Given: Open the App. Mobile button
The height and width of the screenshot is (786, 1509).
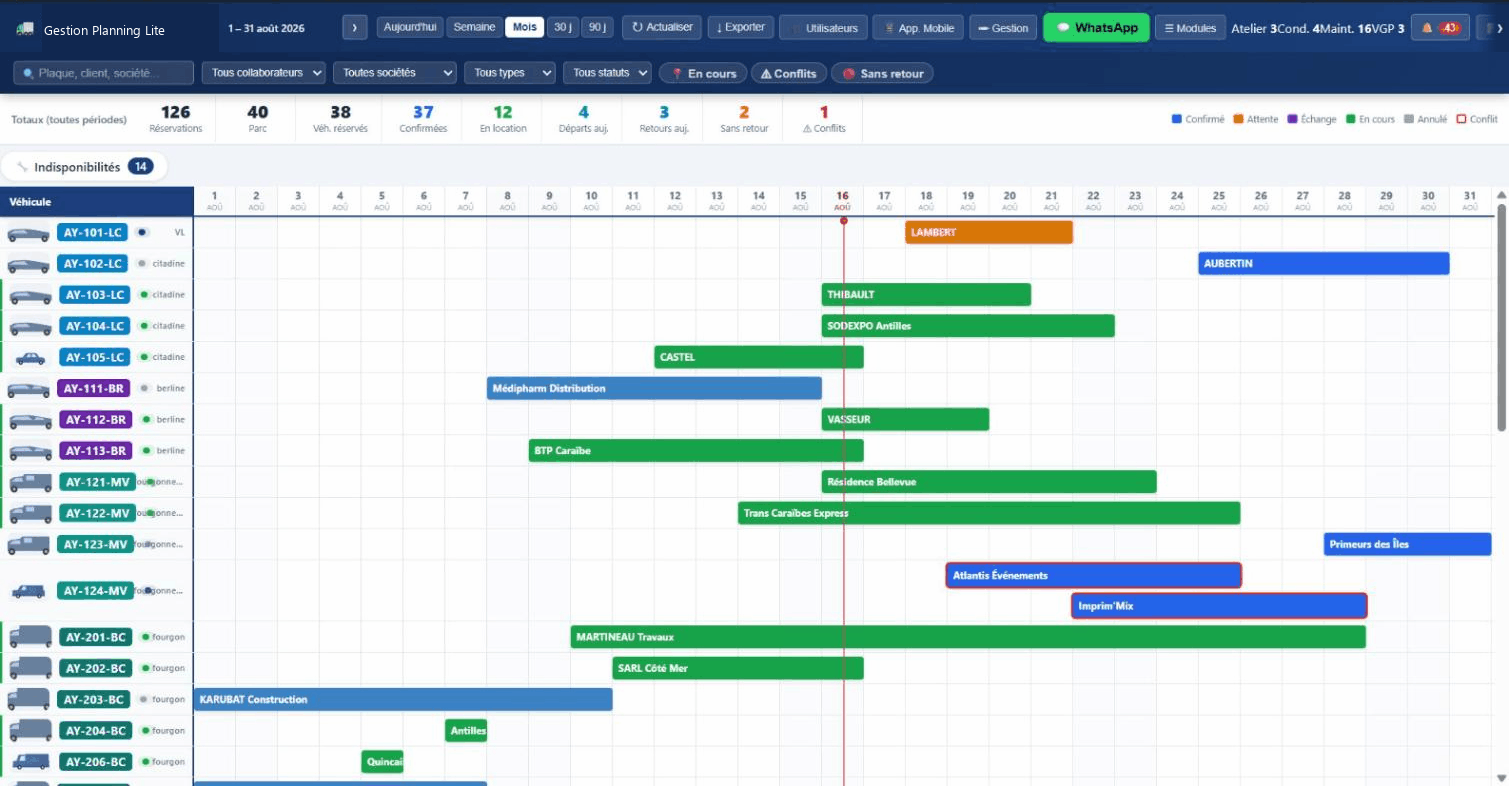Looking at the screenshot, I should (x=918, y=28).
